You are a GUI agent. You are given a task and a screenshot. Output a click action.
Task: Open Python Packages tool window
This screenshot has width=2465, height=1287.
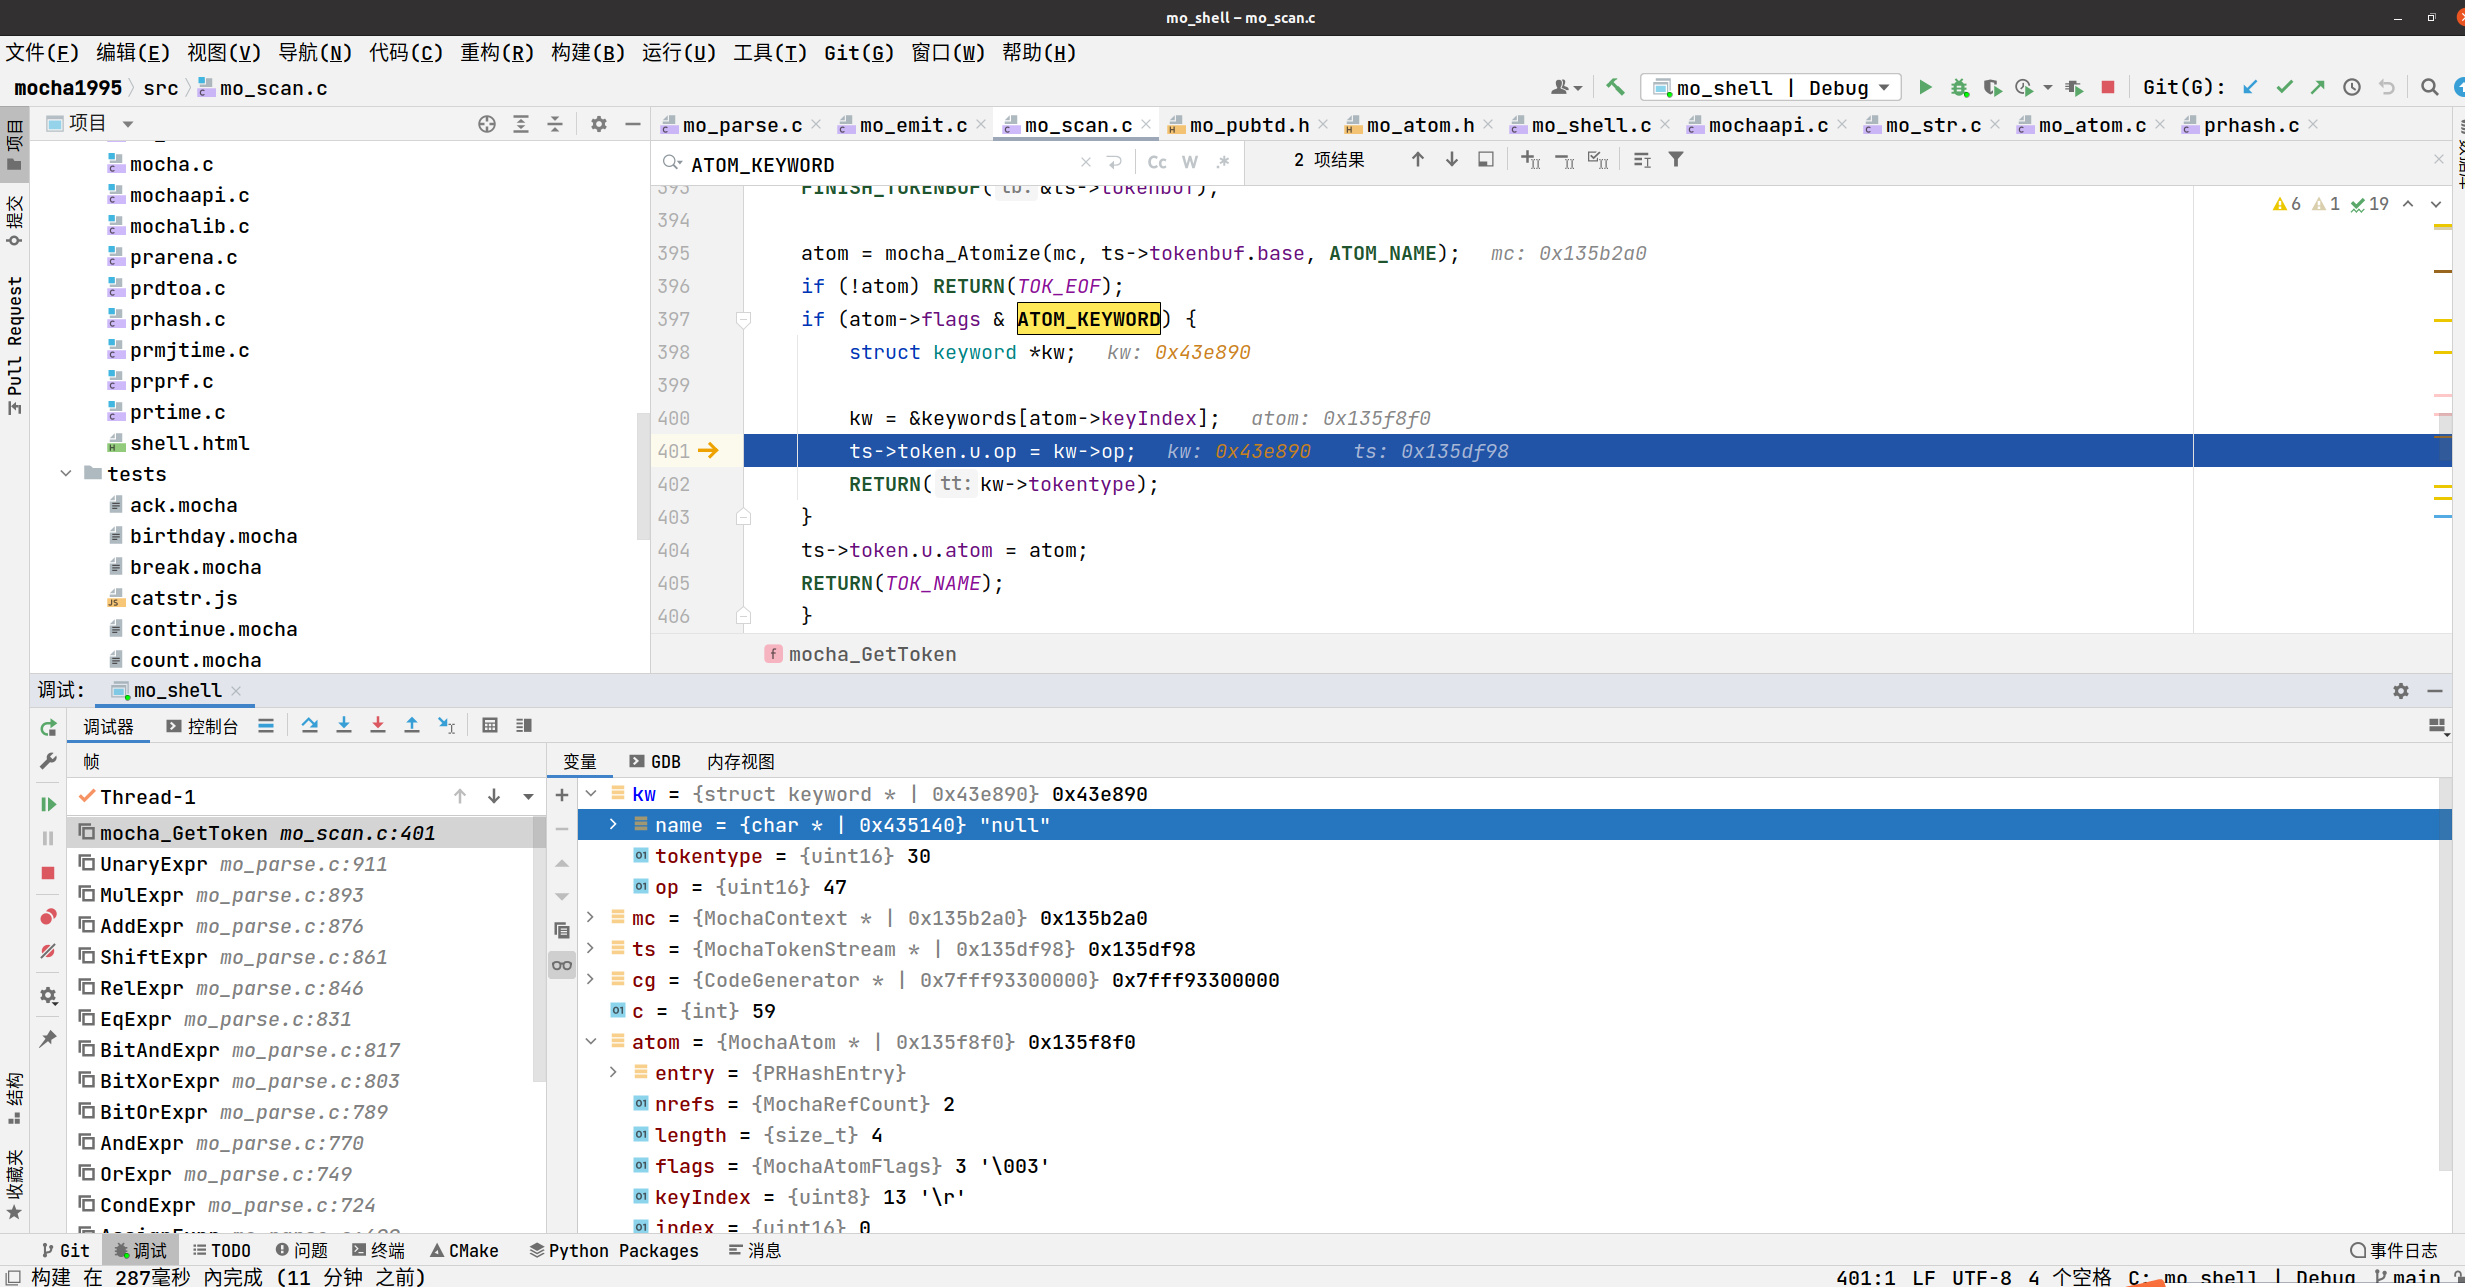[x=613, y=1251]
